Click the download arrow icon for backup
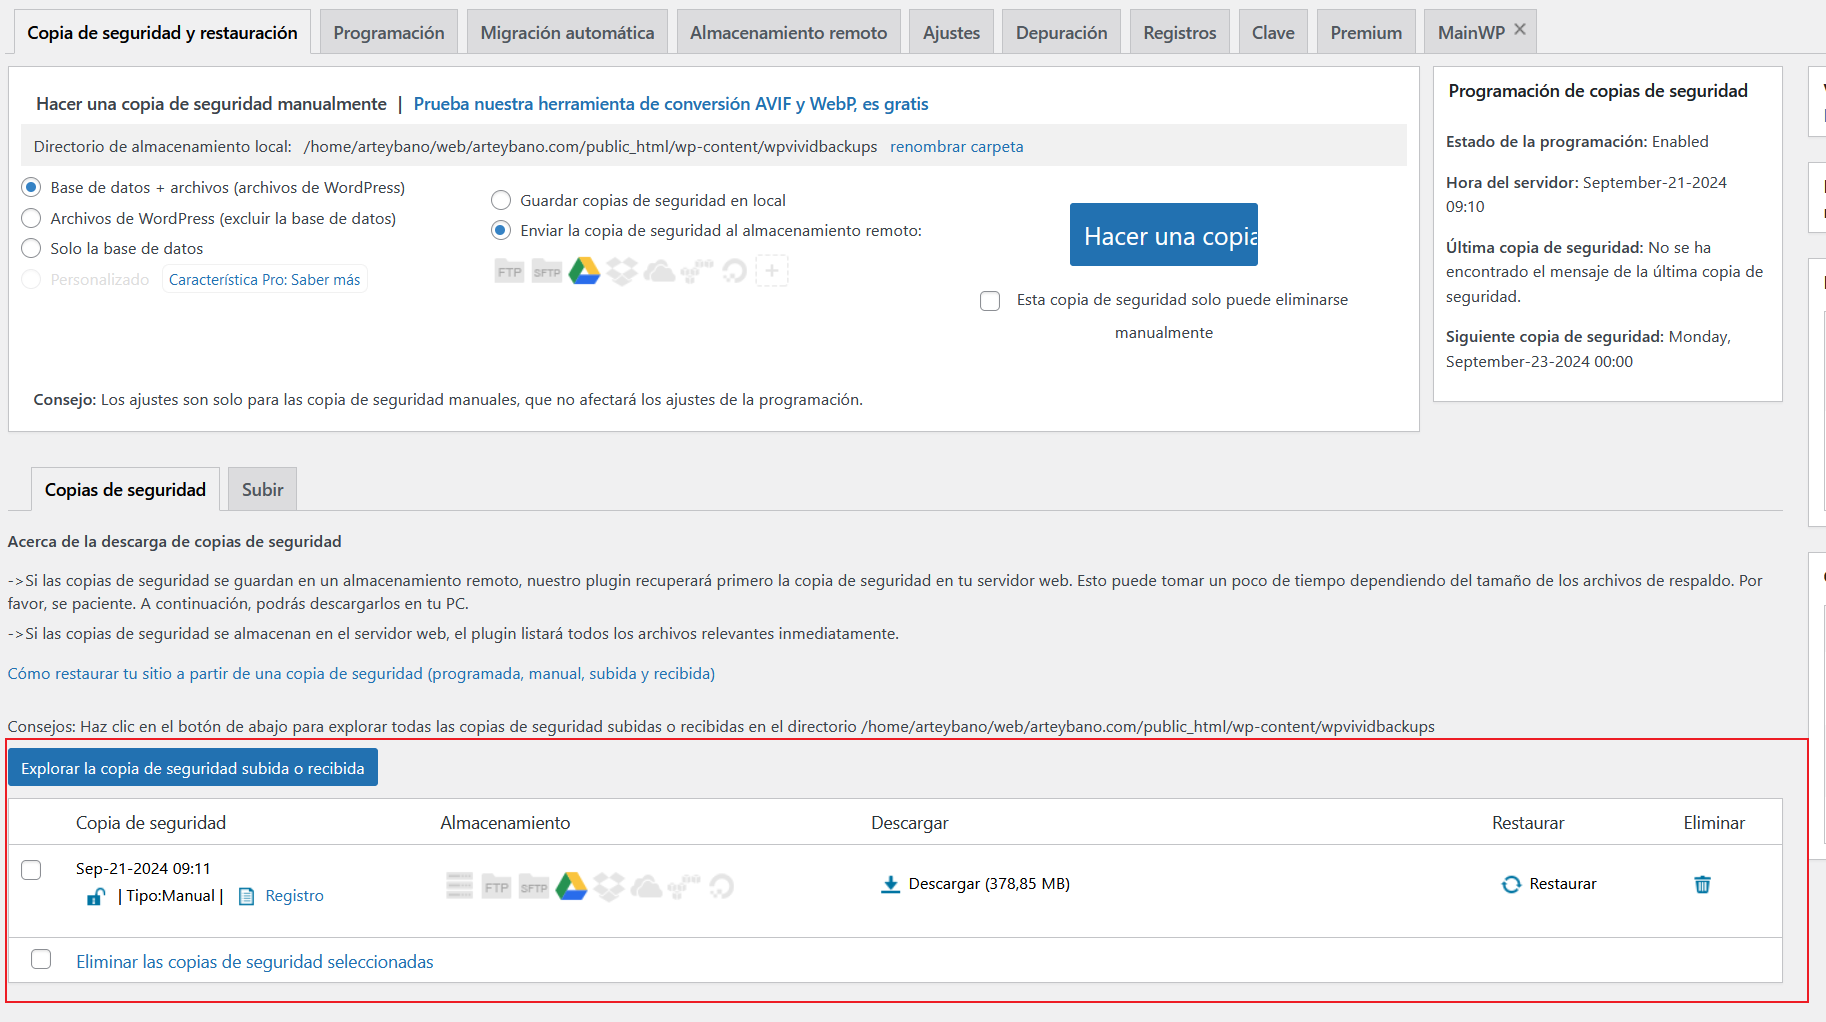 (x=890, y=884)
